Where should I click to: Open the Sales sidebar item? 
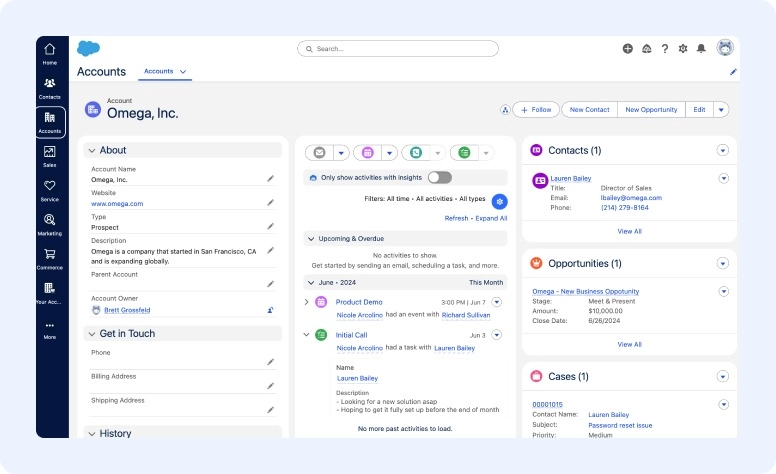[x=49, y=156]
